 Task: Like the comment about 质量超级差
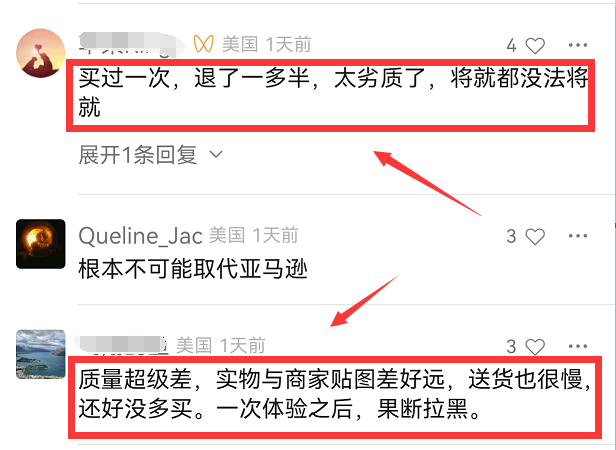535,347
